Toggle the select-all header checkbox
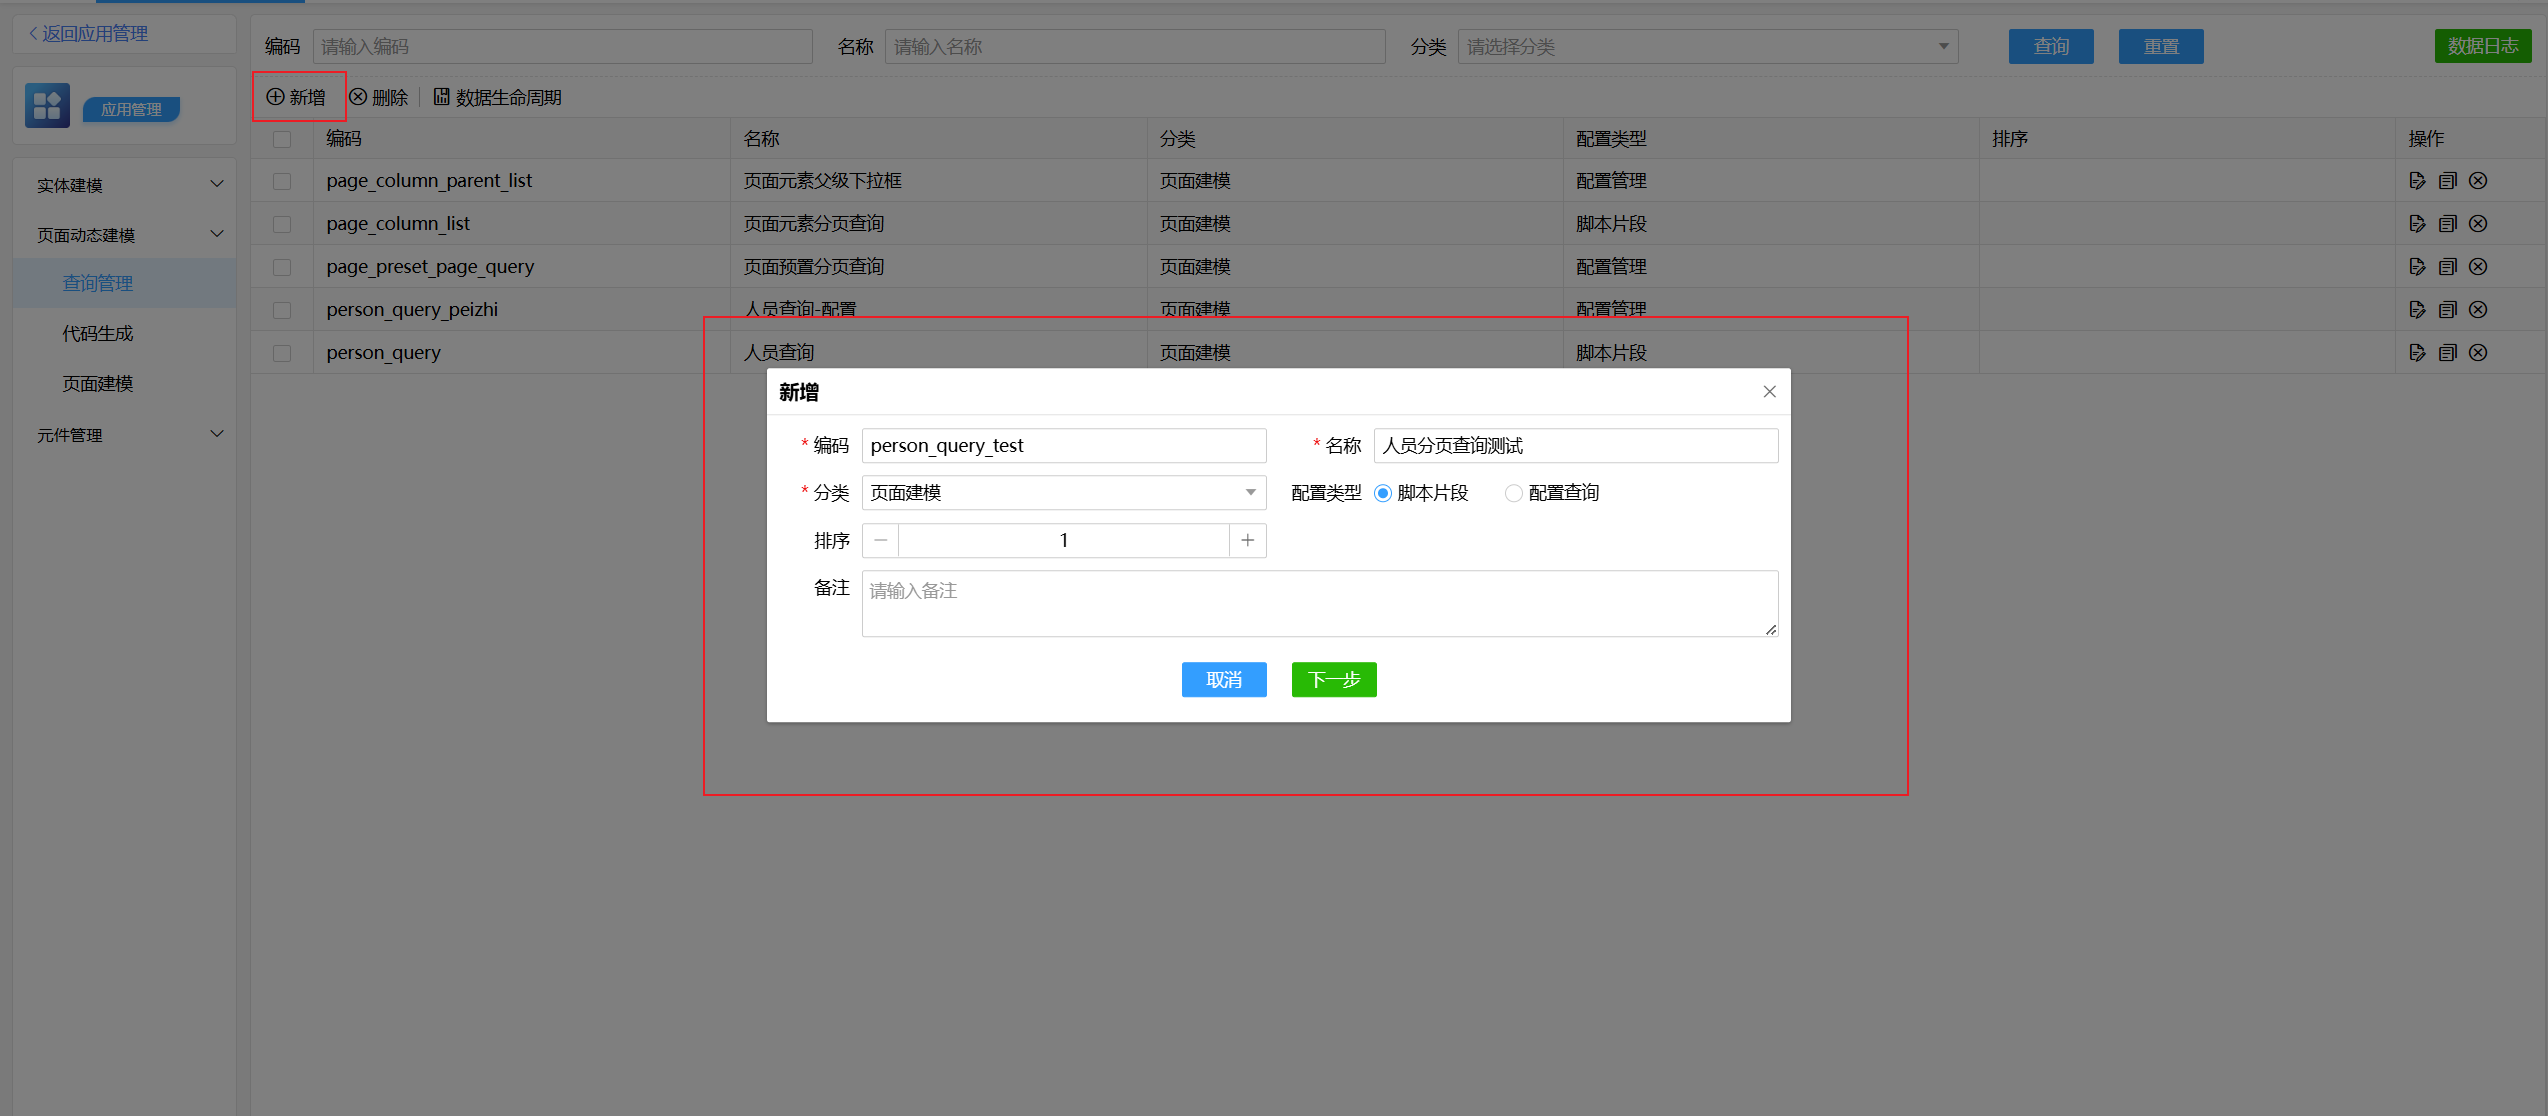2548x1116 pixels. coord(282,139)
